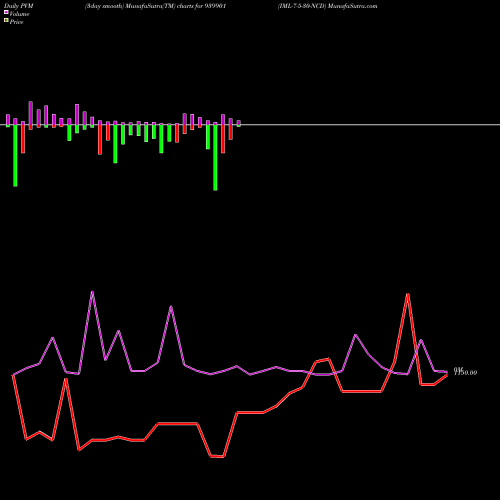
Task: Click the Price legend color swatch
Action: pyautogui.click(x=6, y=21)
